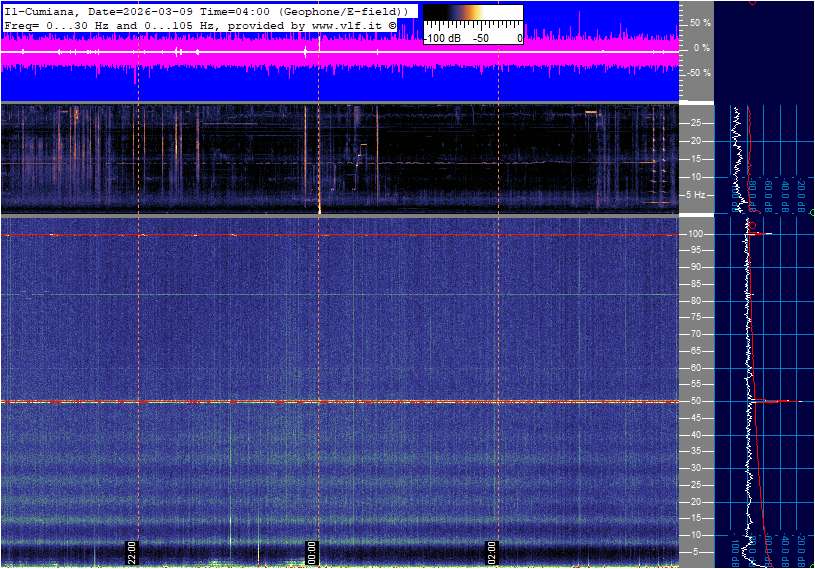
Task: Click the -100 dB label on color scale
Action: pyautogui.click(x=443, y=38)
